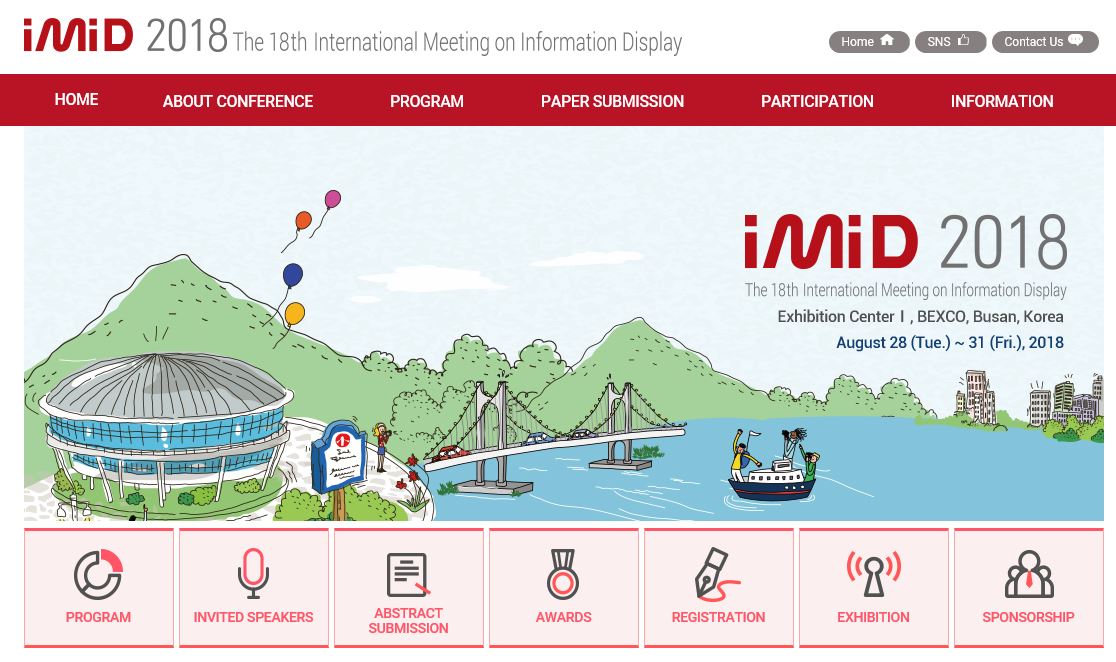The width and height of the screenshot is (1116, 662).
Task: Click the header text 'The 18th International Meeting on Information Display'
Action: [457, 42]
